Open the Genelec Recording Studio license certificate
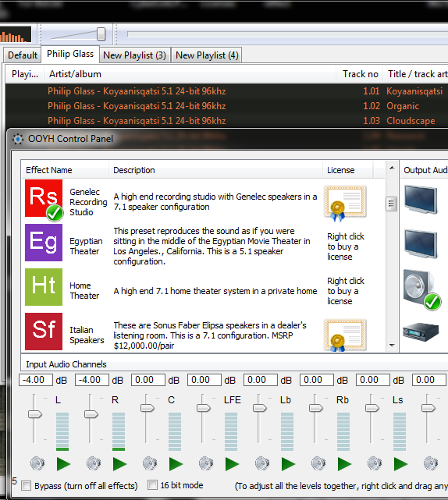Screen dimensions: 448x500 click(x=345, y=203)
